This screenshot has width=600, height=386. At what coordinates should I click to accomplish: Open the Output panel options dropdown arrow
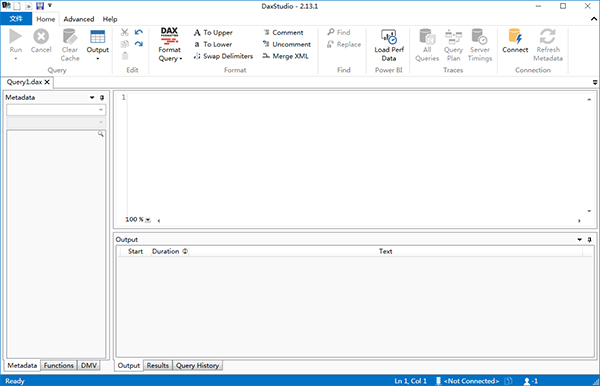(580, 239)
